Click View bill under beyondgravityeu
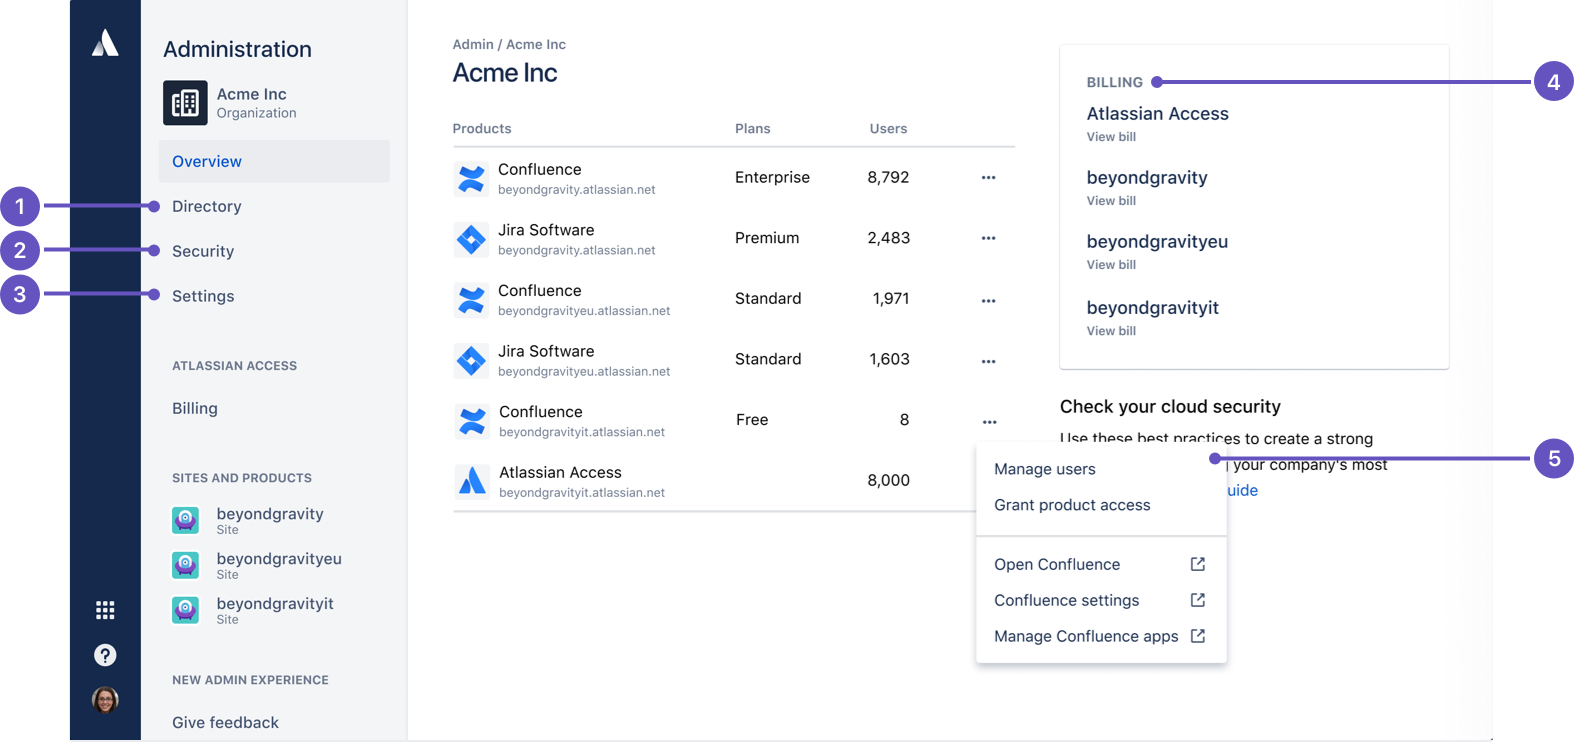Viewport: 1574px width, 742px height. 1111,265
